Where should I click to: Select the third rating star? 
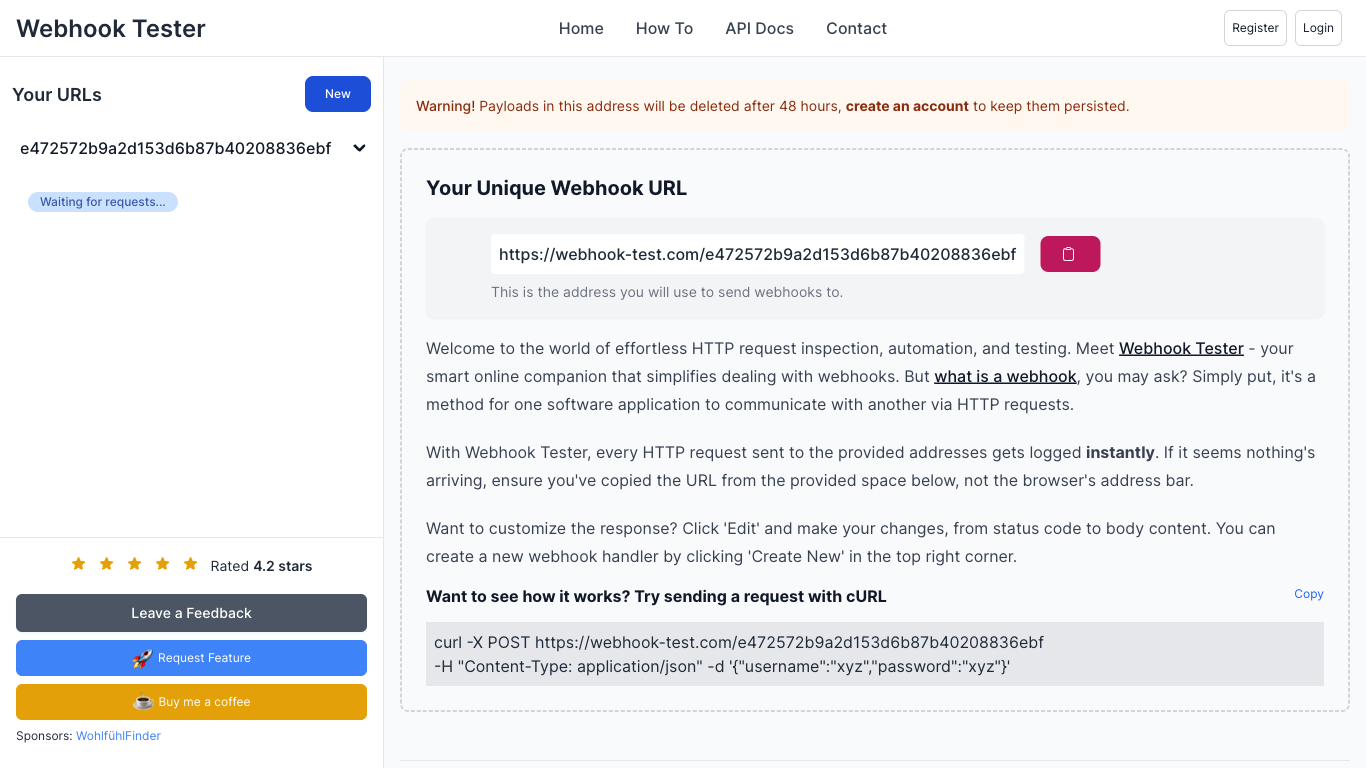click(x=135, y=564)
